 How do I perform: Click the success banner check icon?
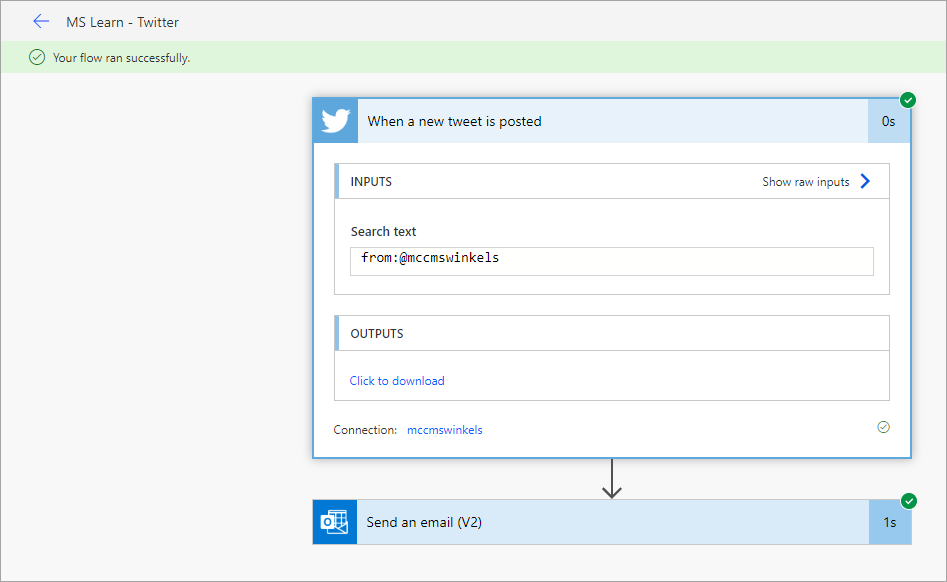[x=37, y=57]
